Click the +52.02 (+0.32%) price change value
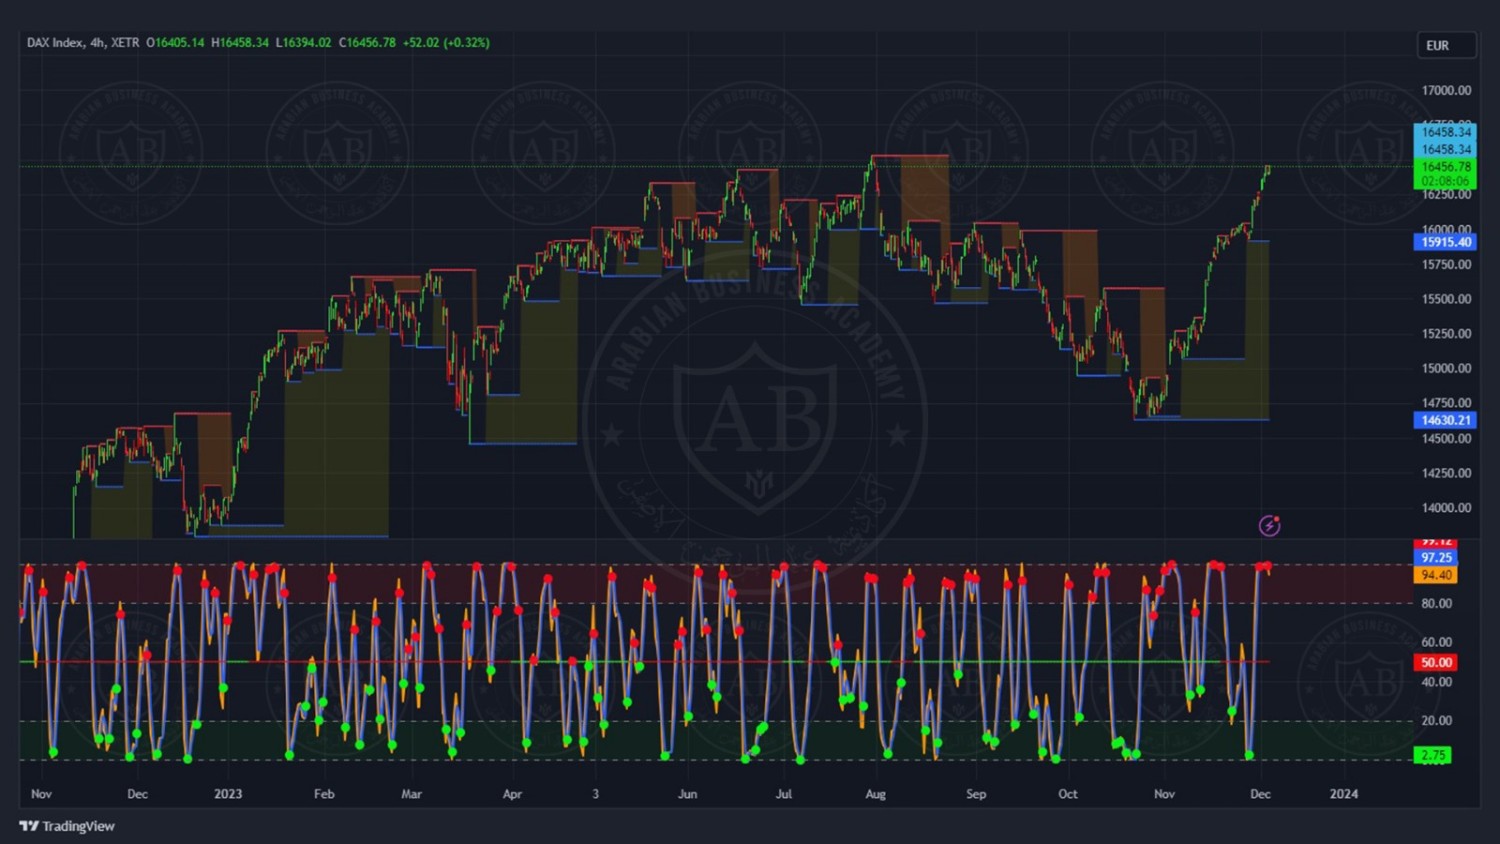The height and width of the screenshot is (844, 1500). 446,43
